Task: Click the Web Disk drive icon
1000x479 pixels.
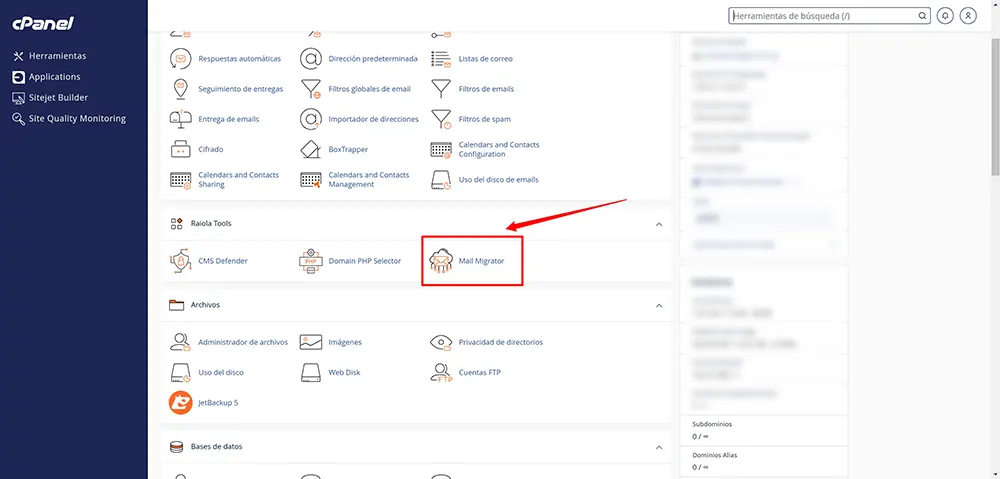Action: [311, 372]
